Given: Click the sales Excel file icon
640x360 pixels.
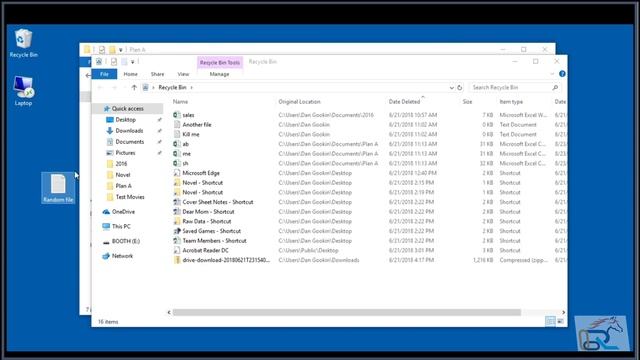Looking at the screenshot, I should [177, 115].
